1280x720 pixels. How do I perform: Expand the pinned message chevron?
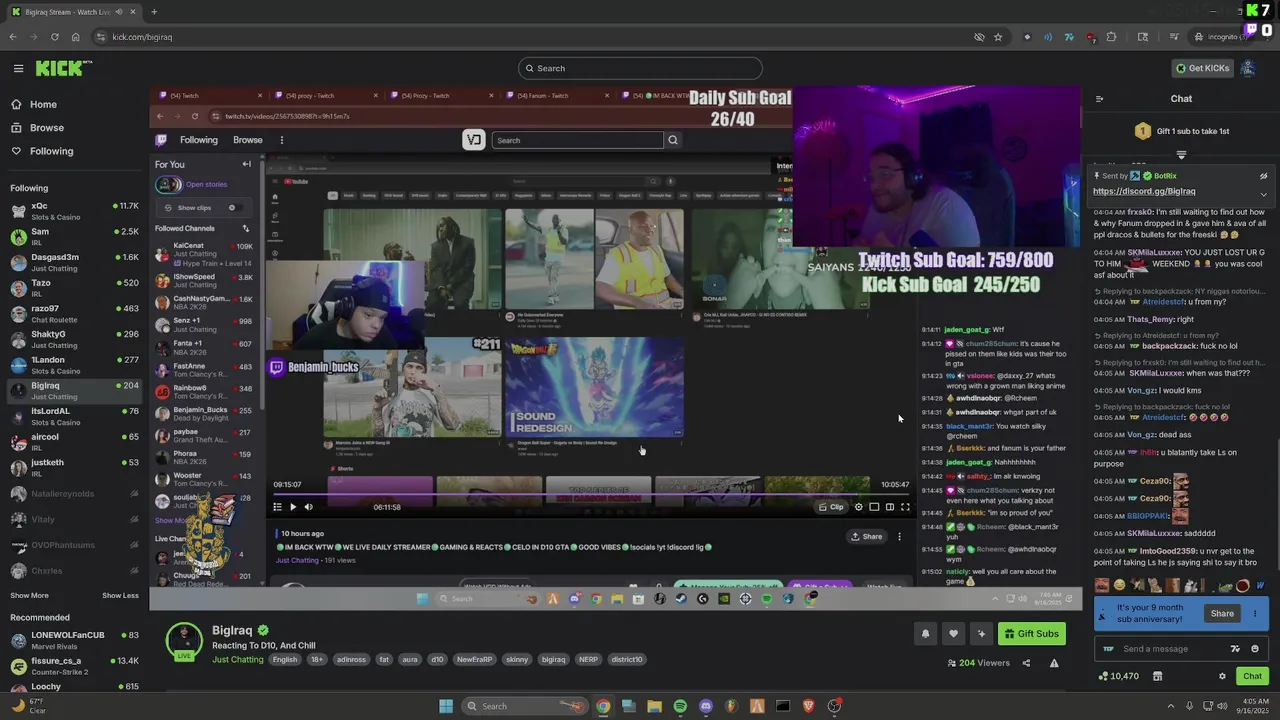[1263, 194]
